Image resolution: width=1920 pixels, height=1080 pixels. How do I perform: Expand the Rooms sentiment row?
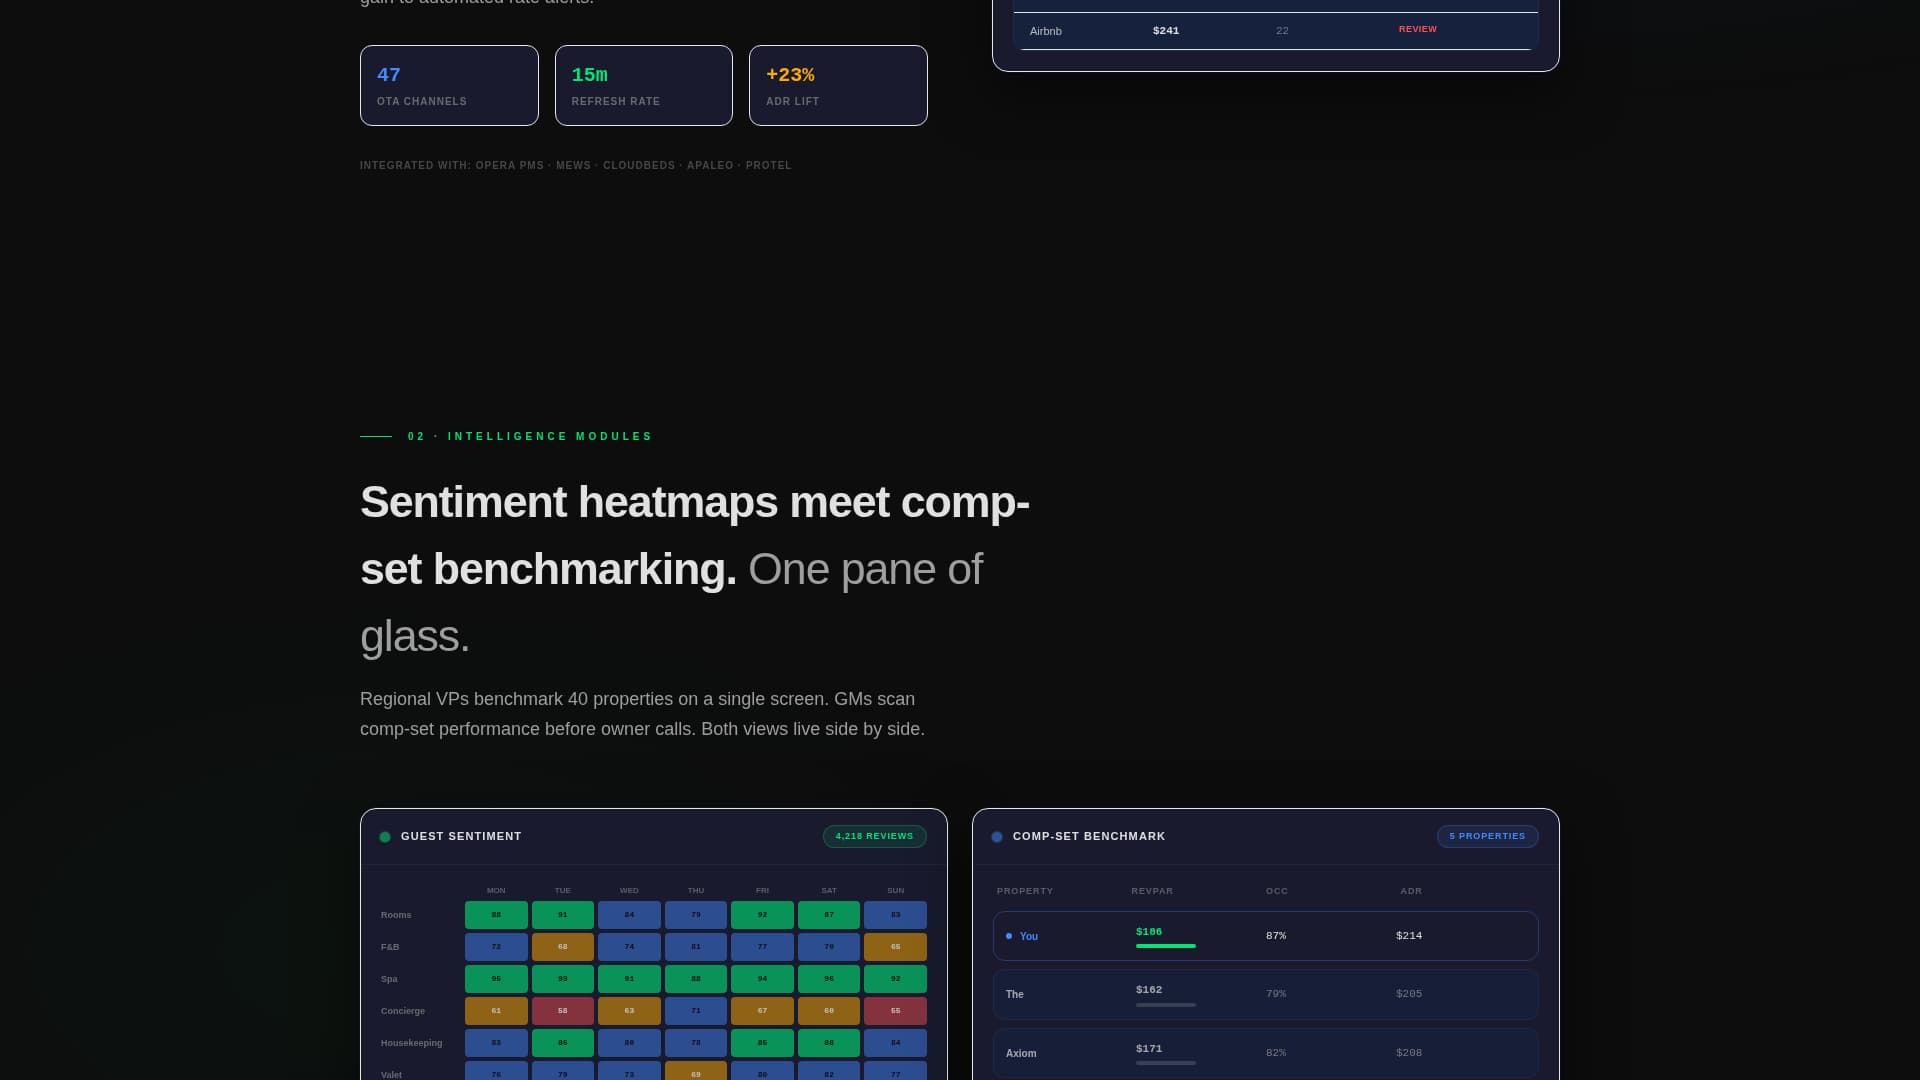coord(396,914)
